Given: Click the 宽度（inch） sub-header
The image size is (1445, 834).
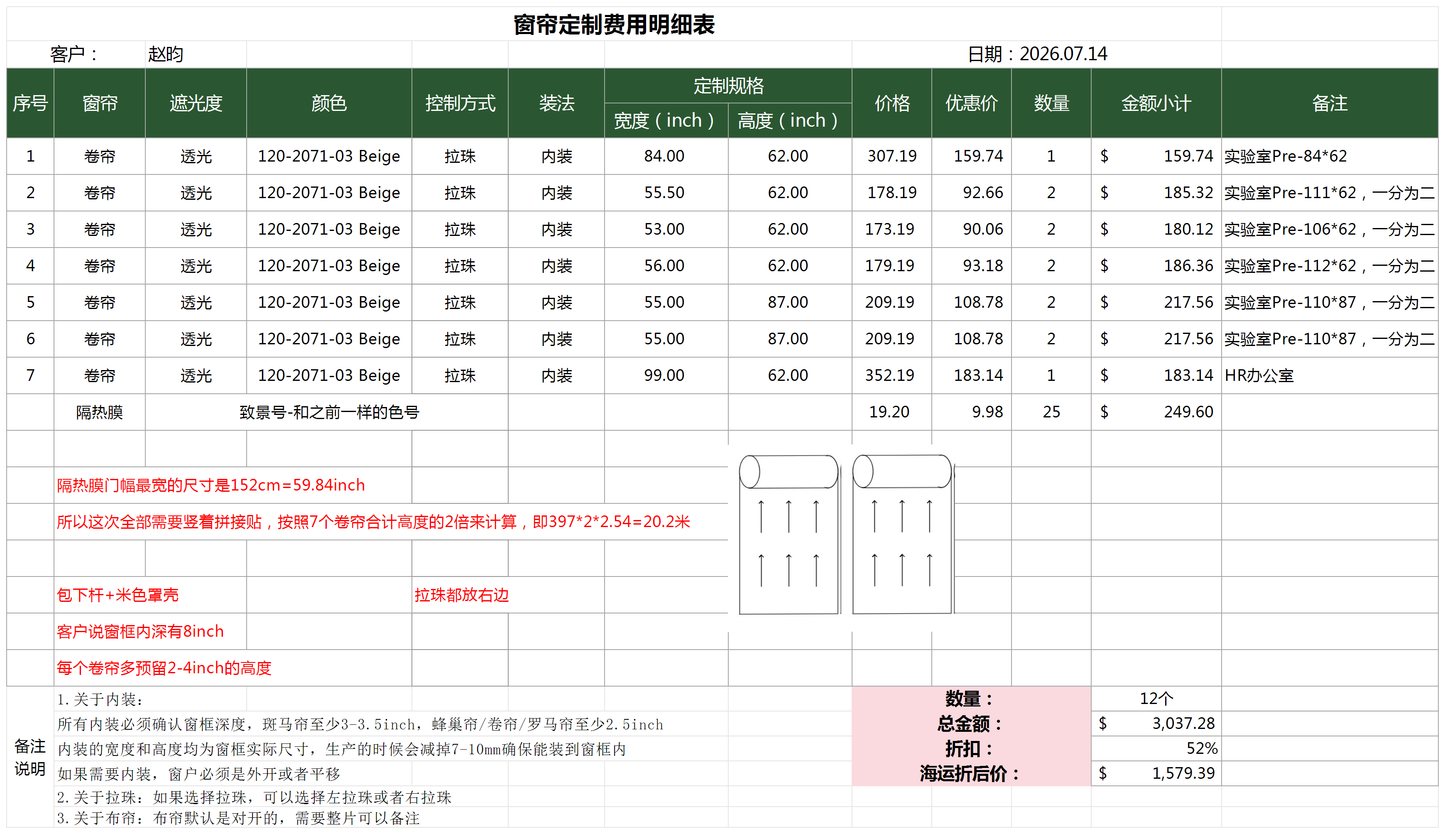Looking at the screenshot, I should pos(666,121).
